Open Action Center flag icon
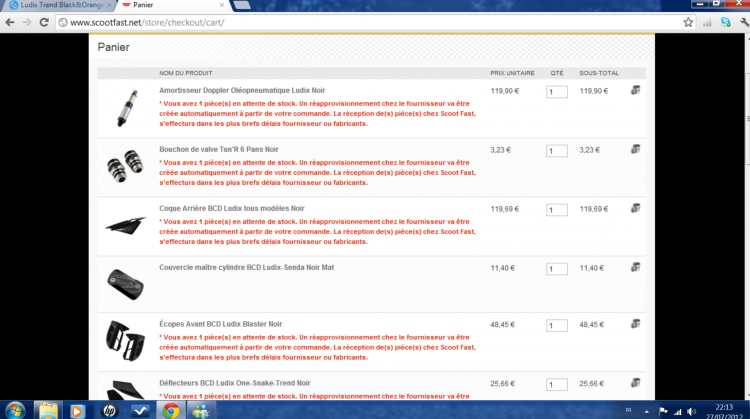Image resolution: width=750 pixels, height=419 pixels. tap(663, 411)
